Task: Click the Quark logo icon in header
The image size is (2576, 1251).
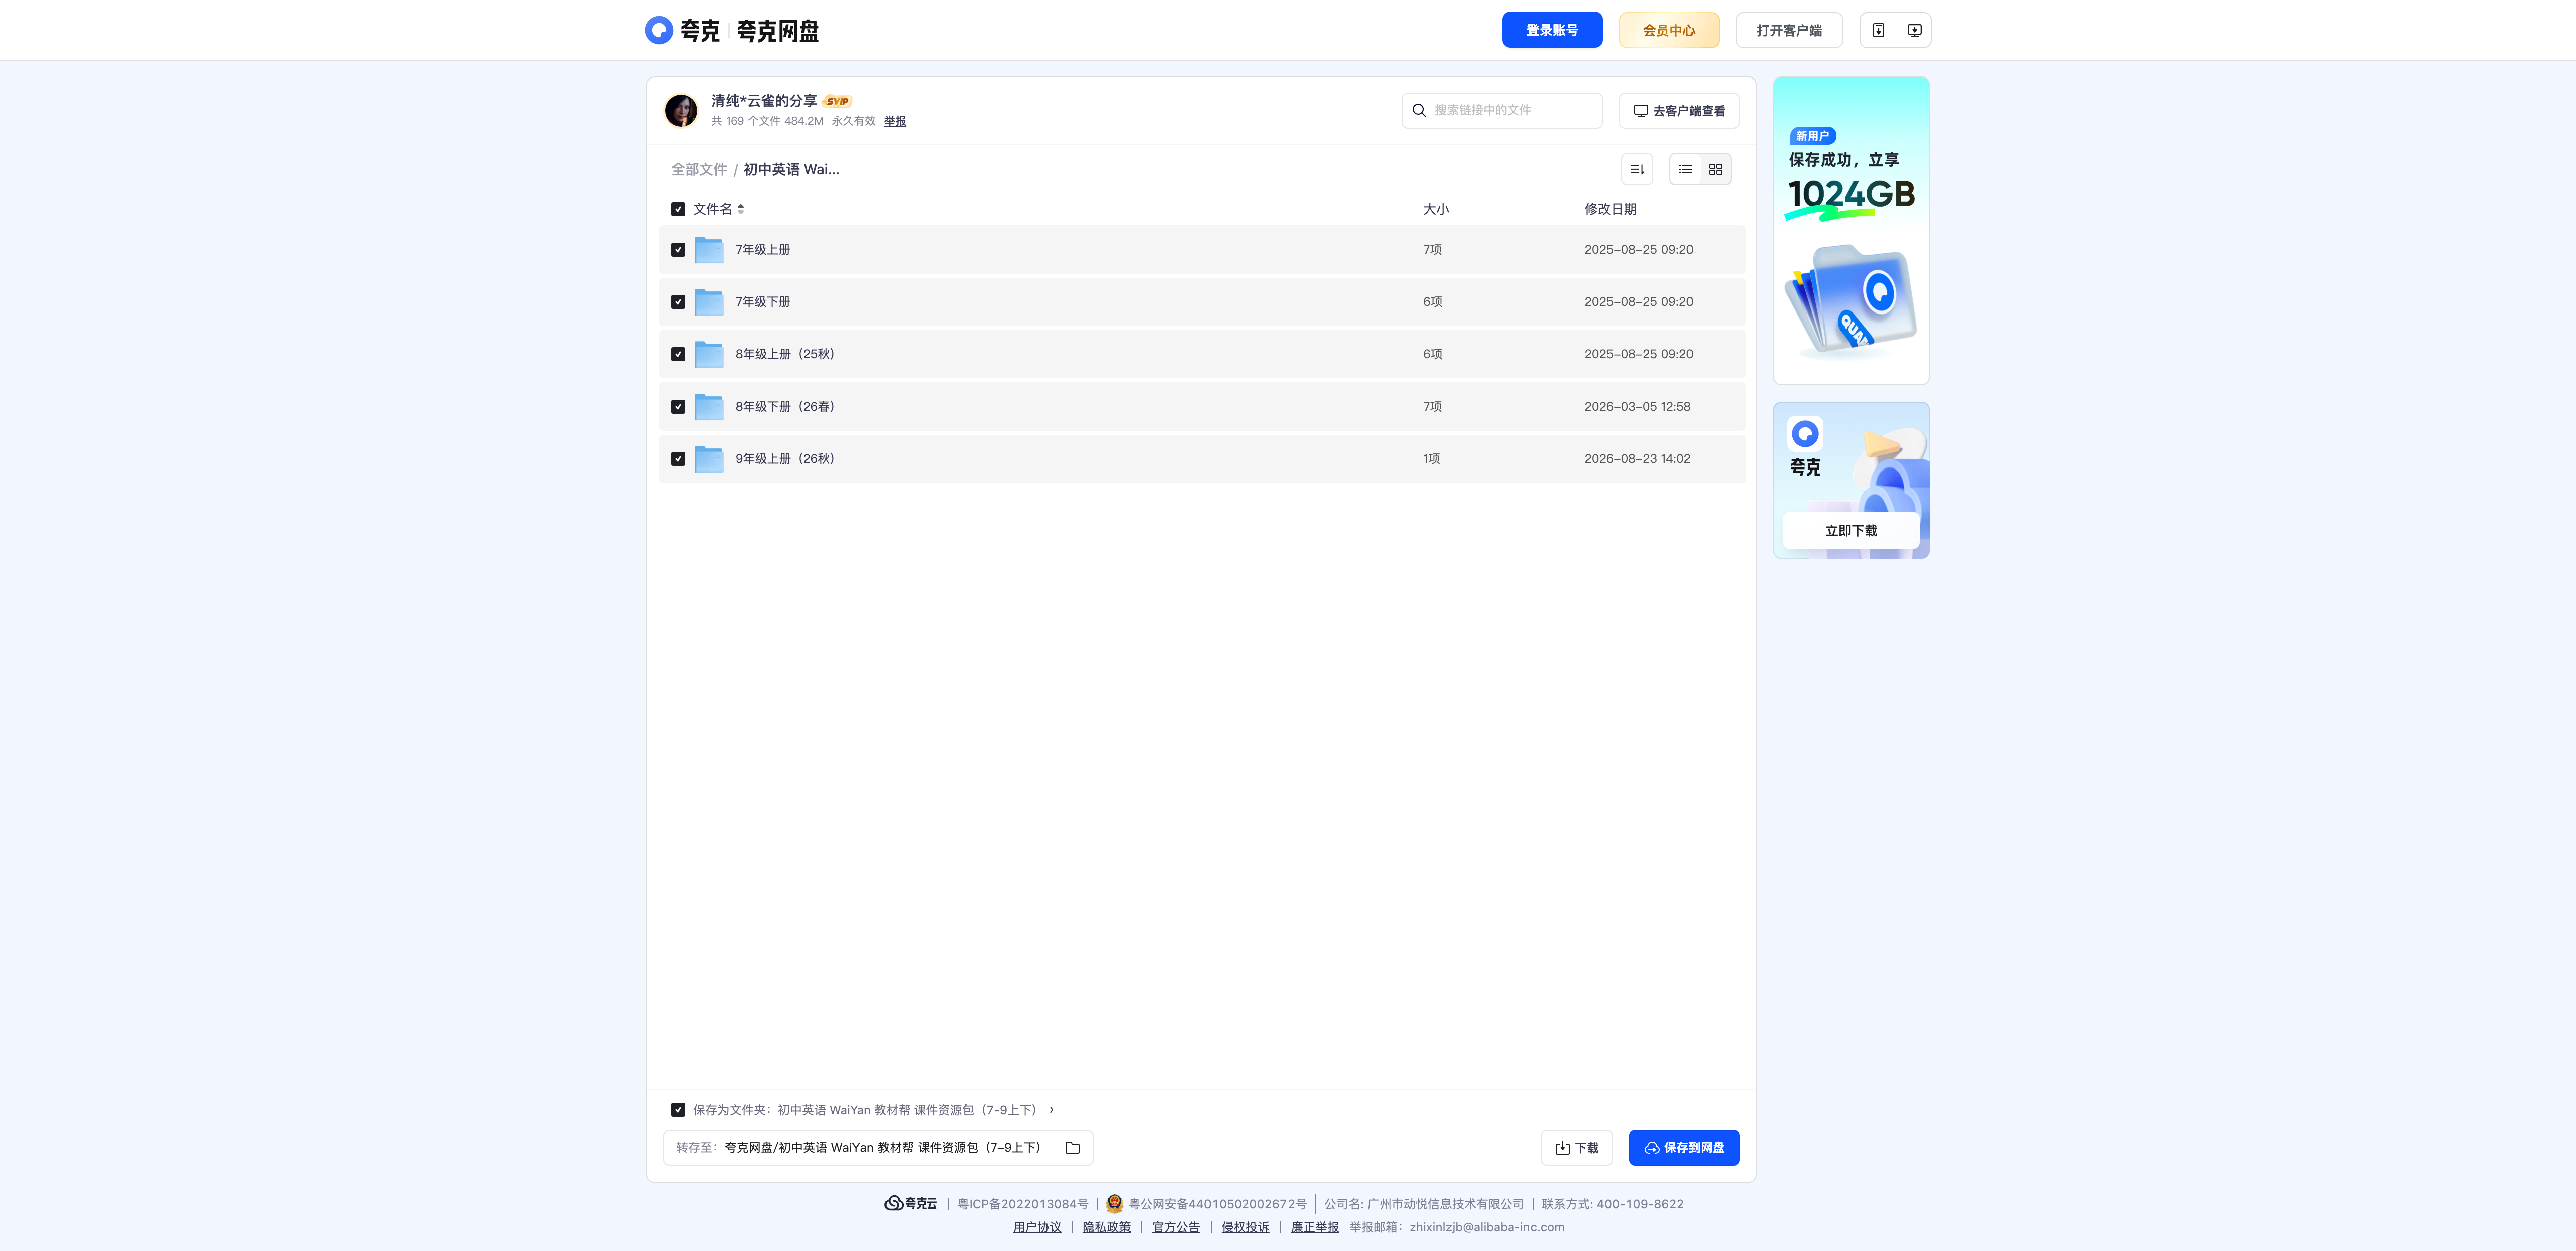Action: tap(658, 30)
